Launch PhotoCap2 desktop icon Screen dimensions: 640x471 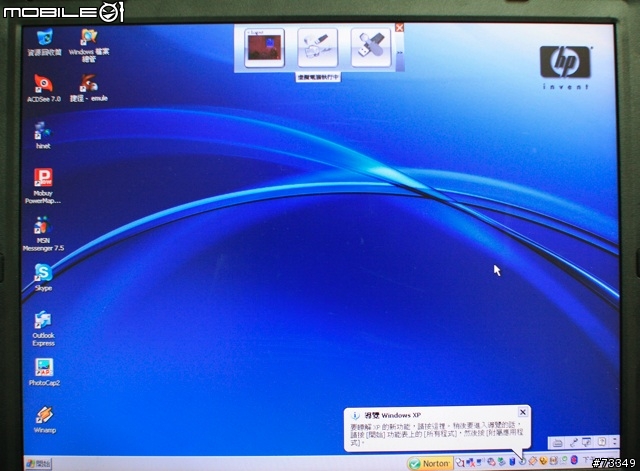tap(44, 372)
